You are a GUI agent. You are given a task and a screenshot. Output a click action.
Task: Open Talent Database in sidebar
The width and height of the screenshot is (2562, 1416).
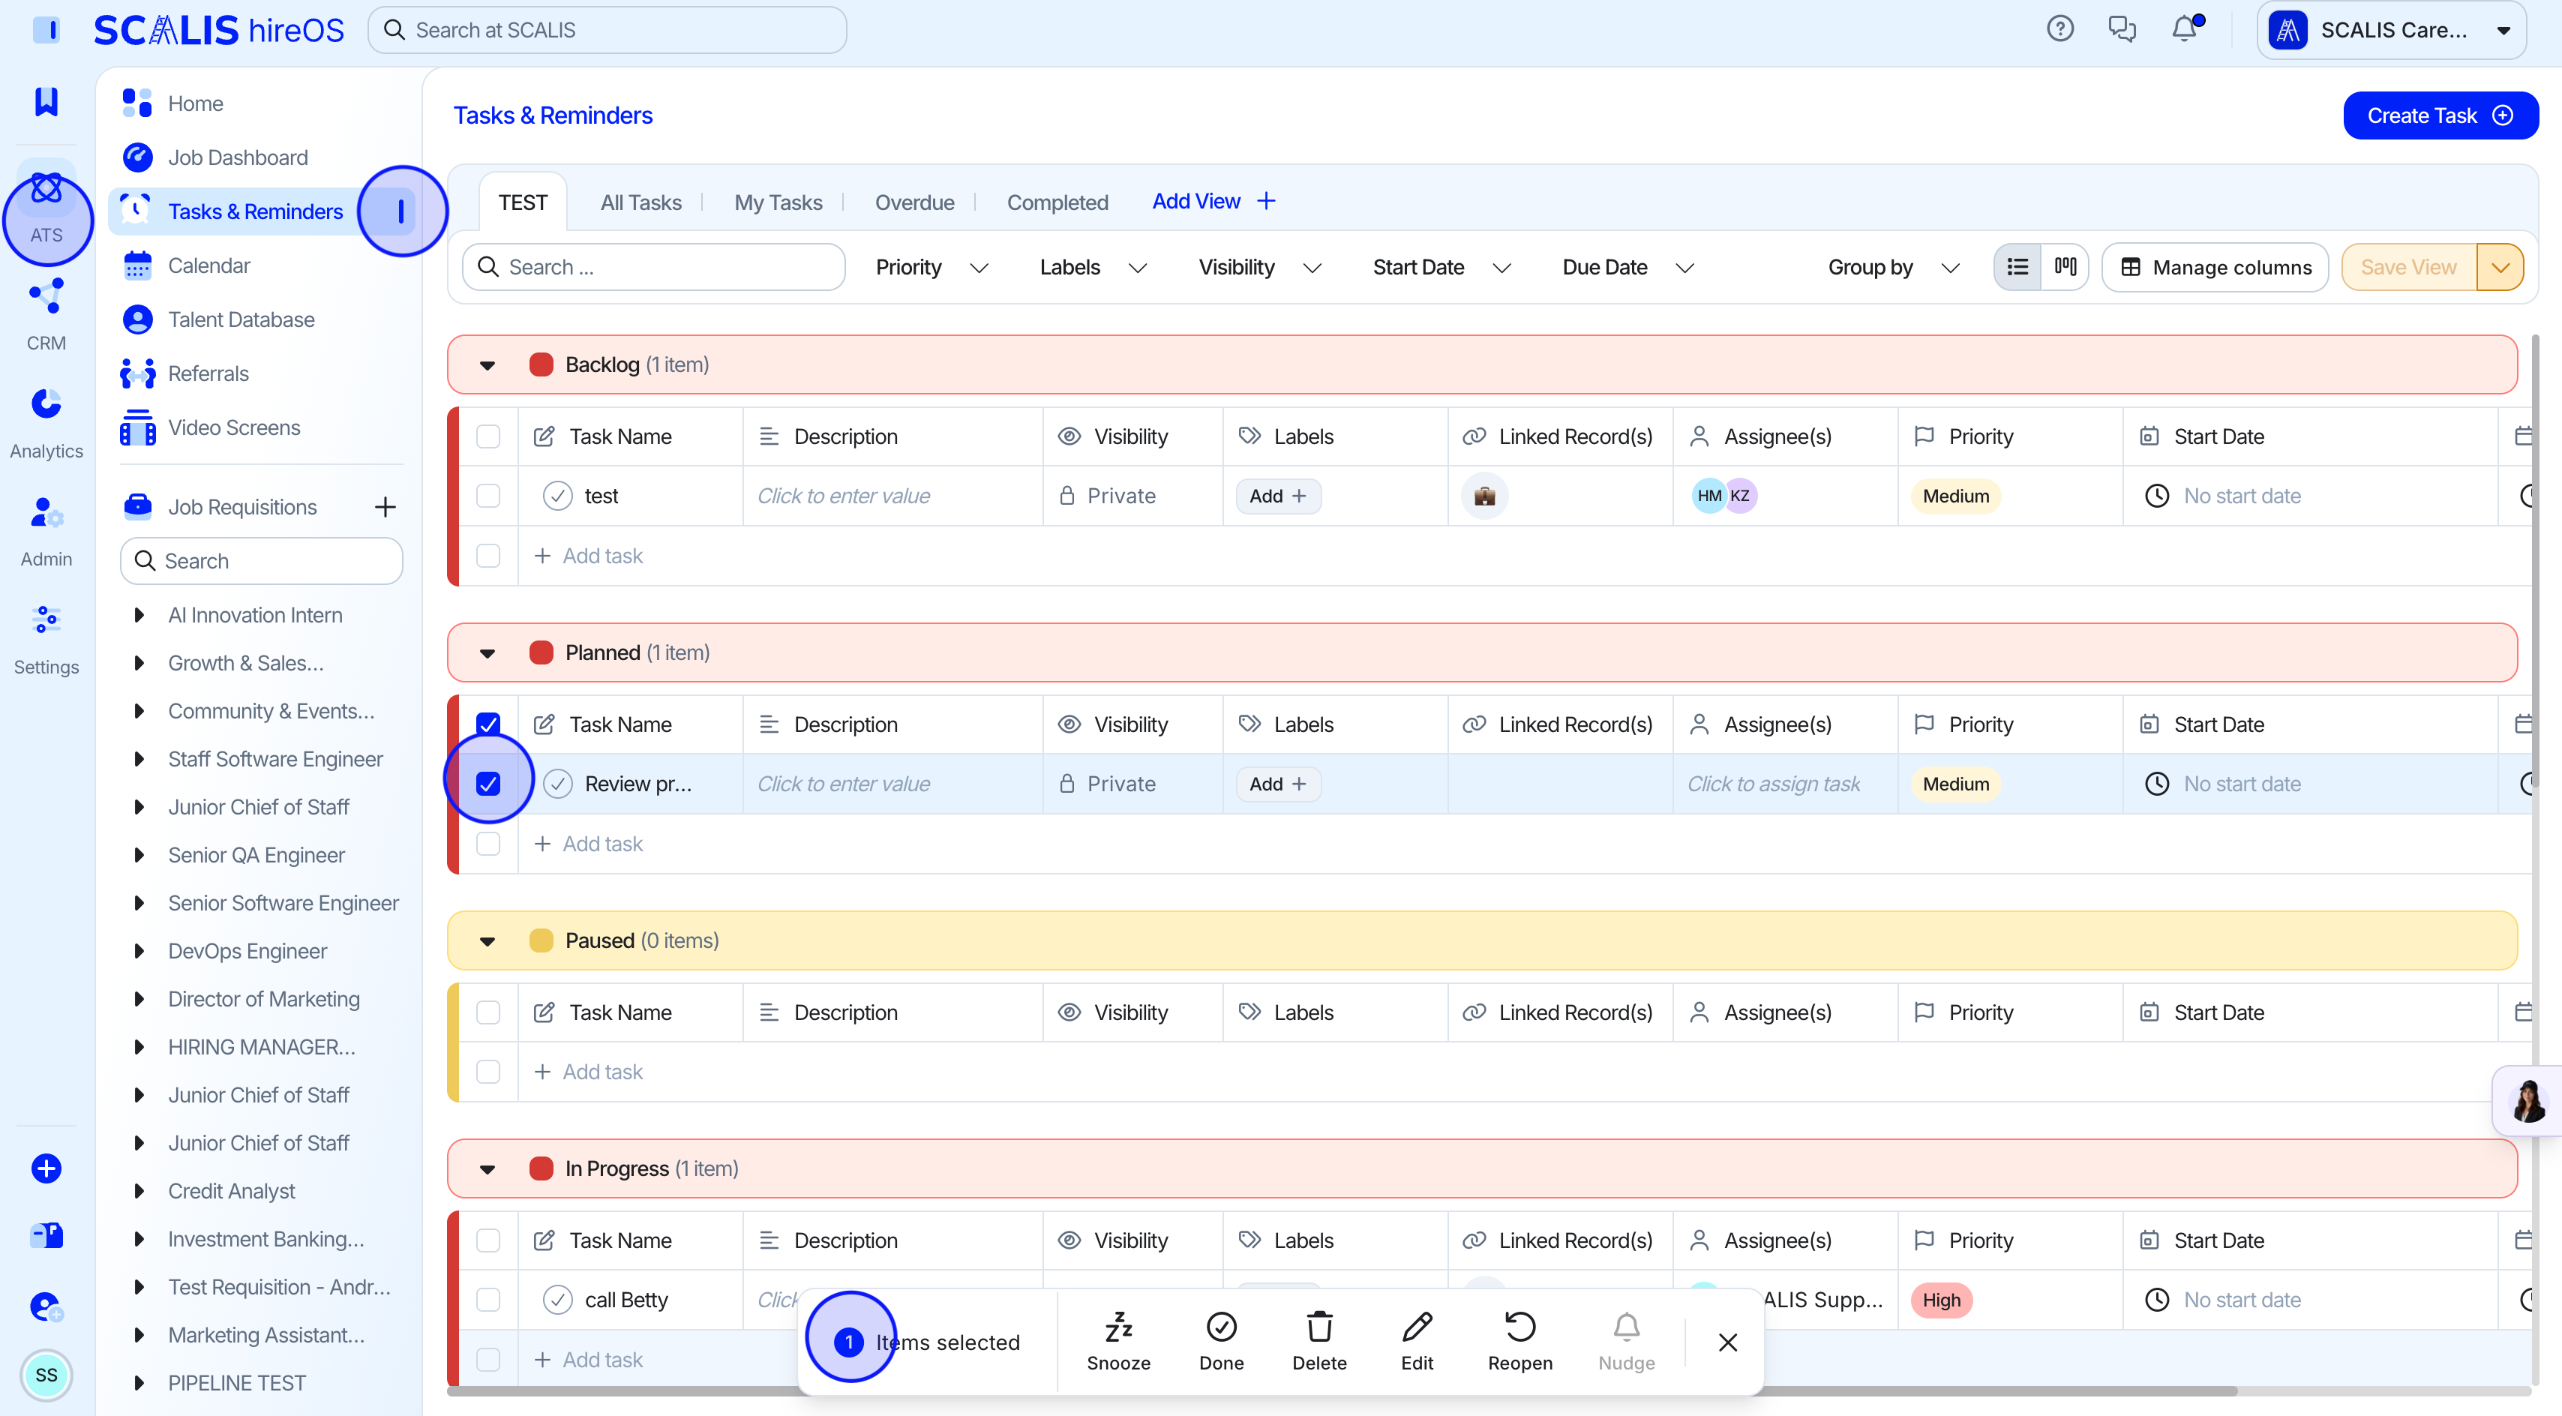coord(260,319)
